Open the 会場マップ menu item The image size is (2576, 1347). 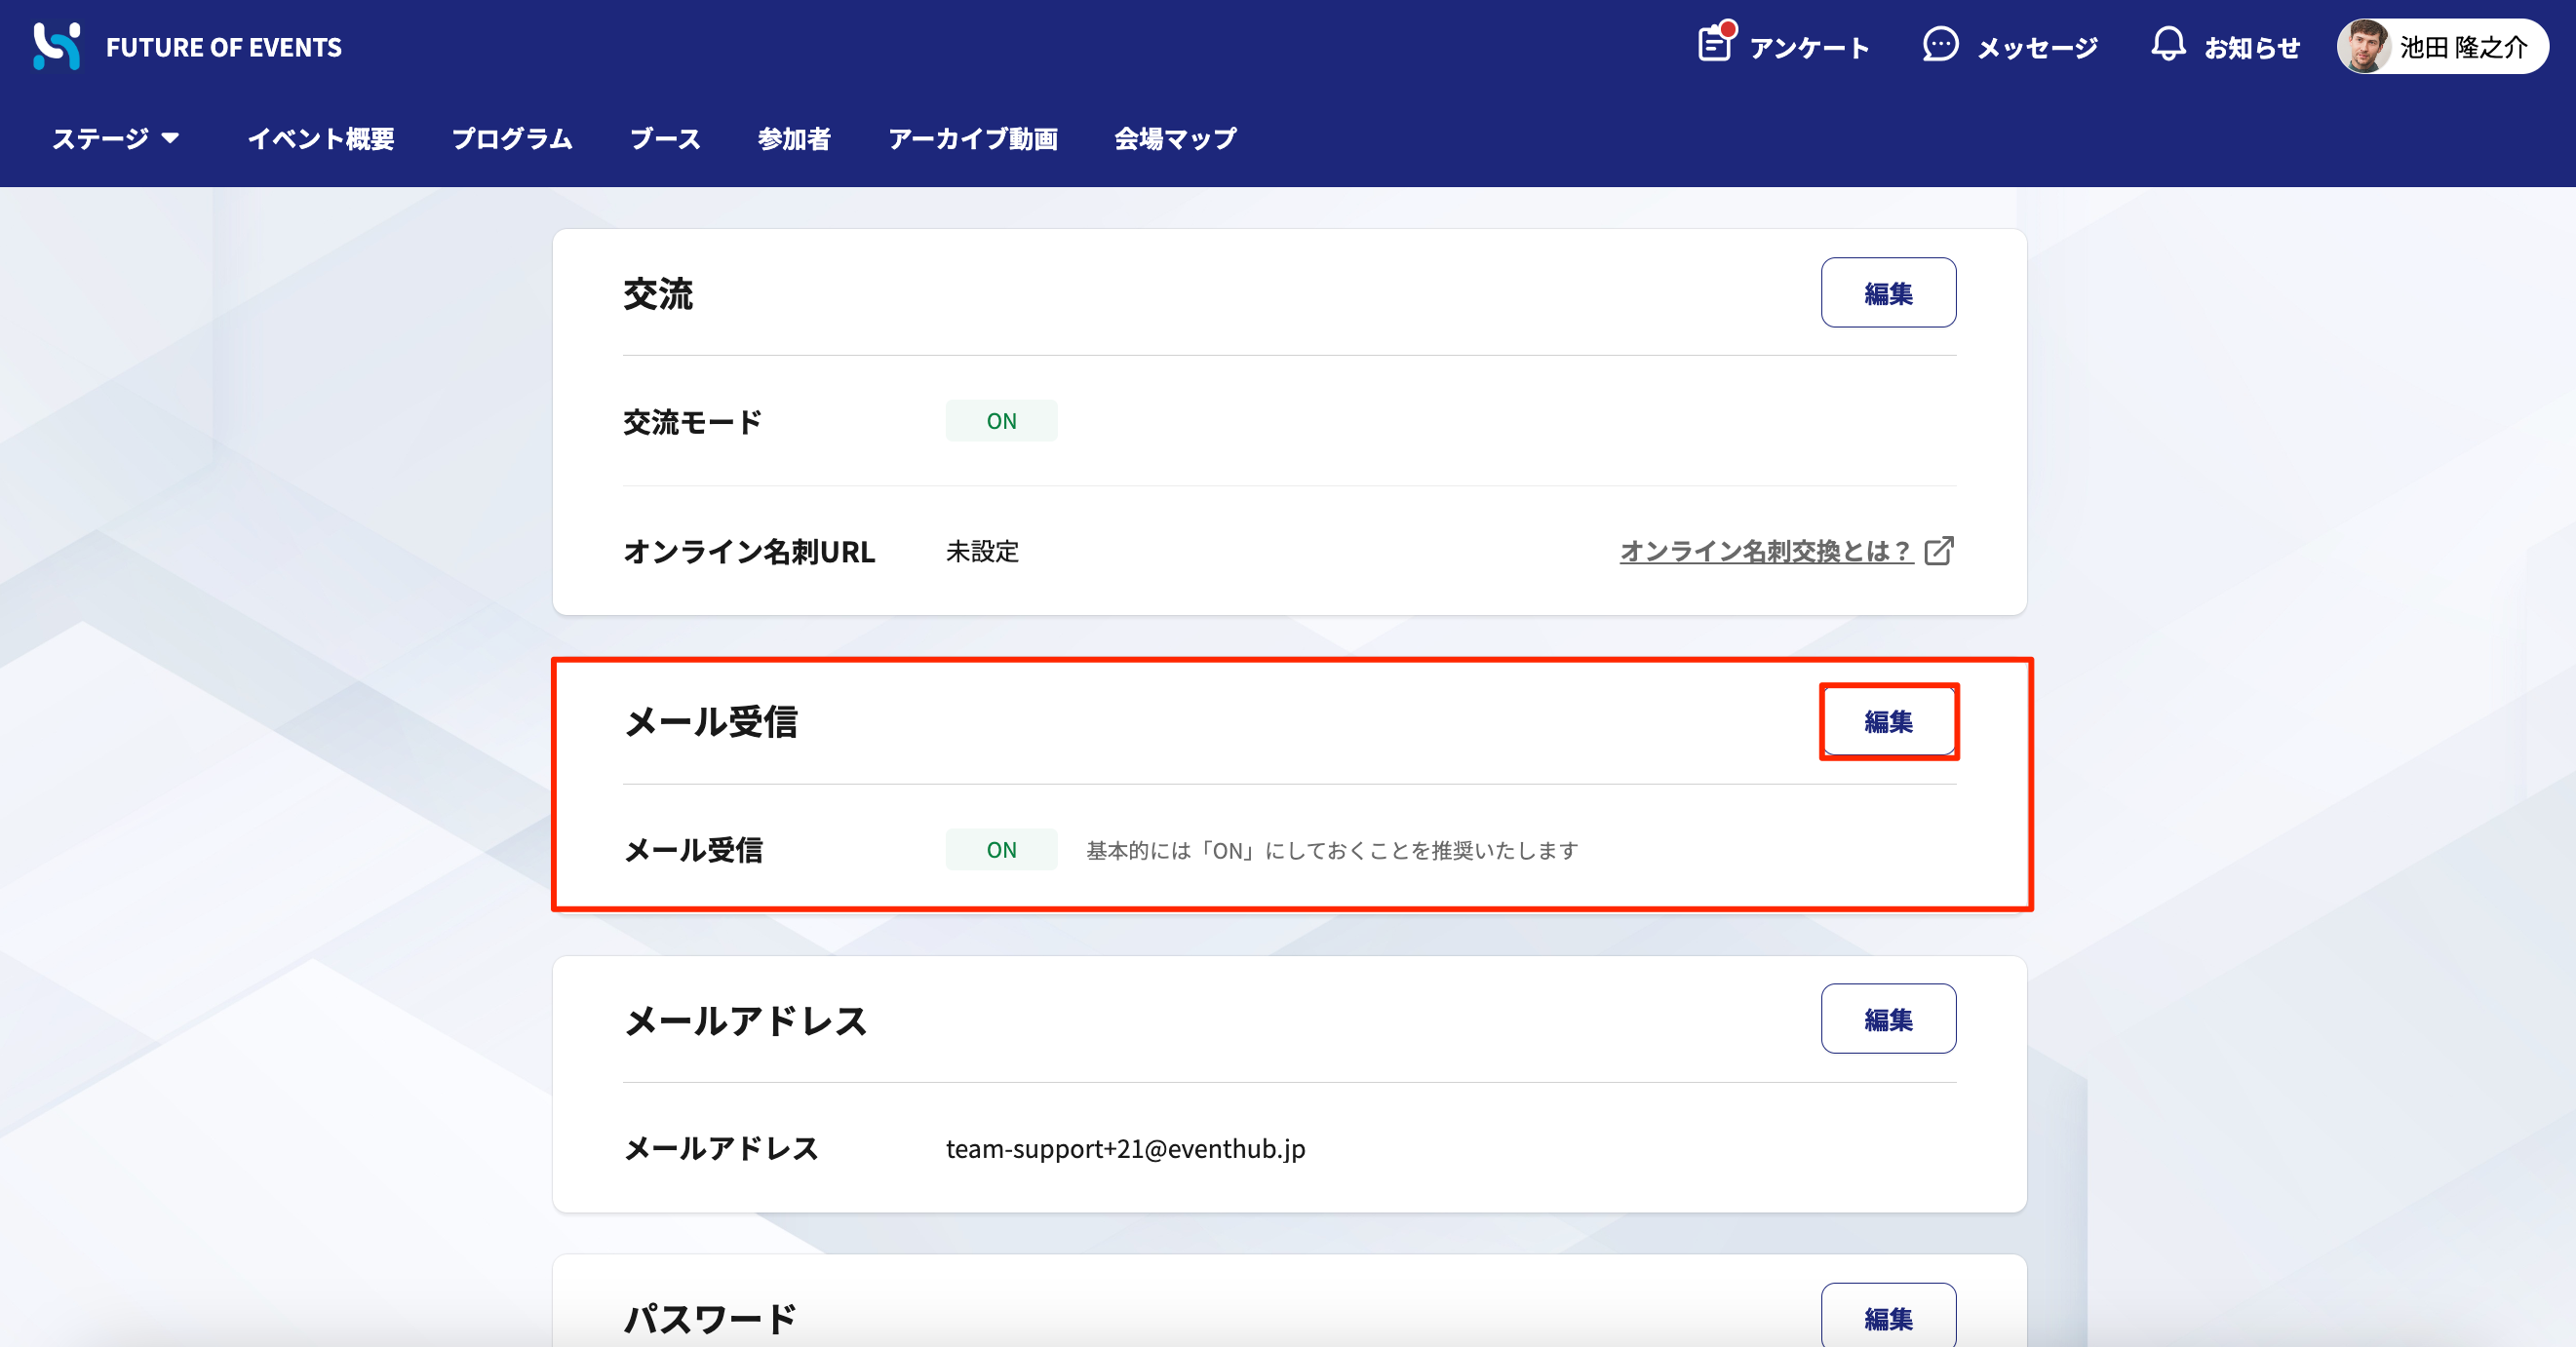1175,138
